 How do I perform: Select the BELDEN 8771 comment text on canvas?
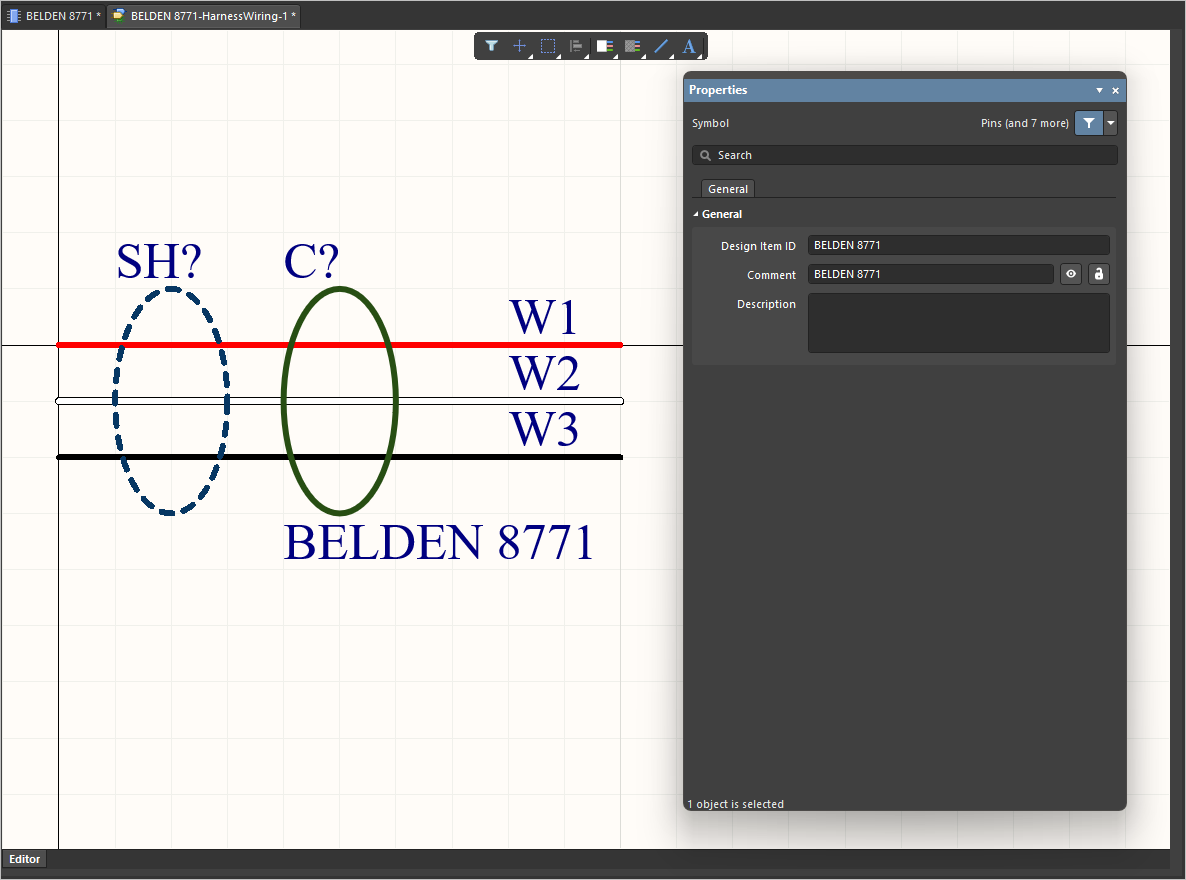click(x=439, y=542)
